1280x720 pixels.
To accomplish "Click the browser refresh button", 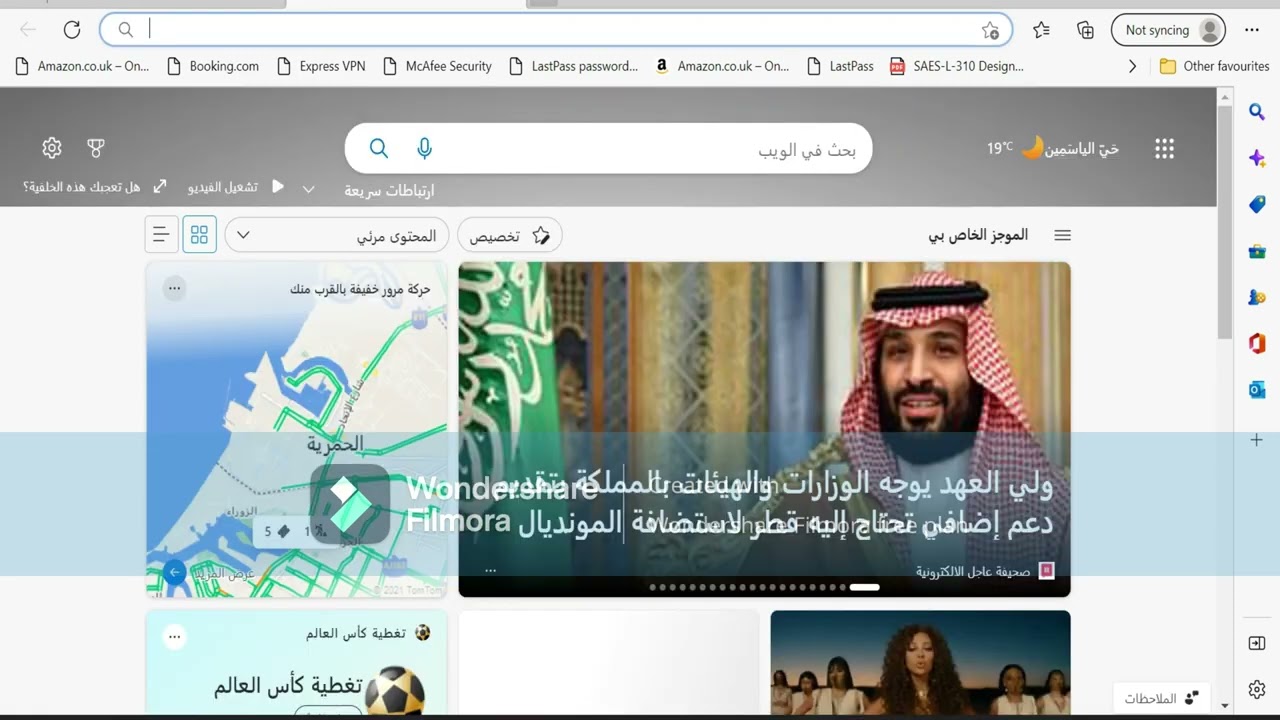I will [x=72, y=30].
